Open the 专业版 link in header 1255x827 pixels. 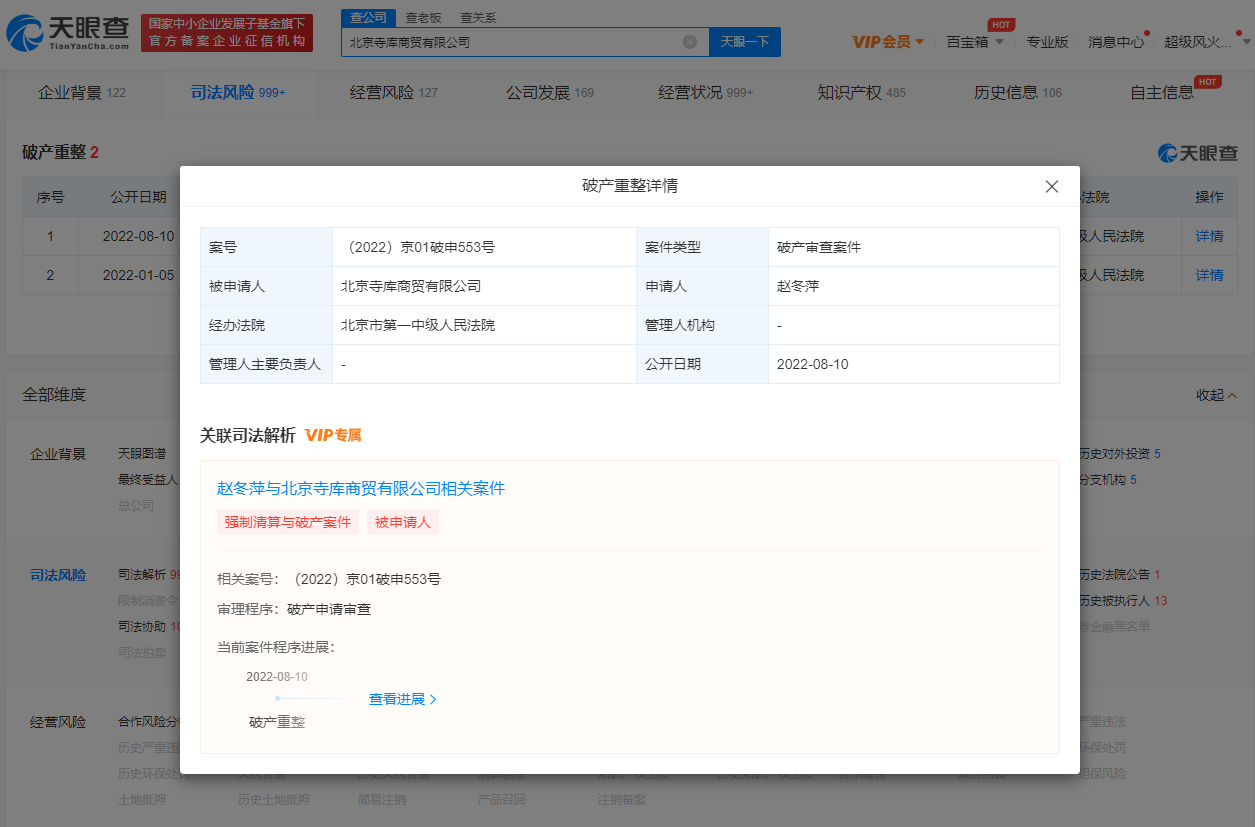point(1047,42)
